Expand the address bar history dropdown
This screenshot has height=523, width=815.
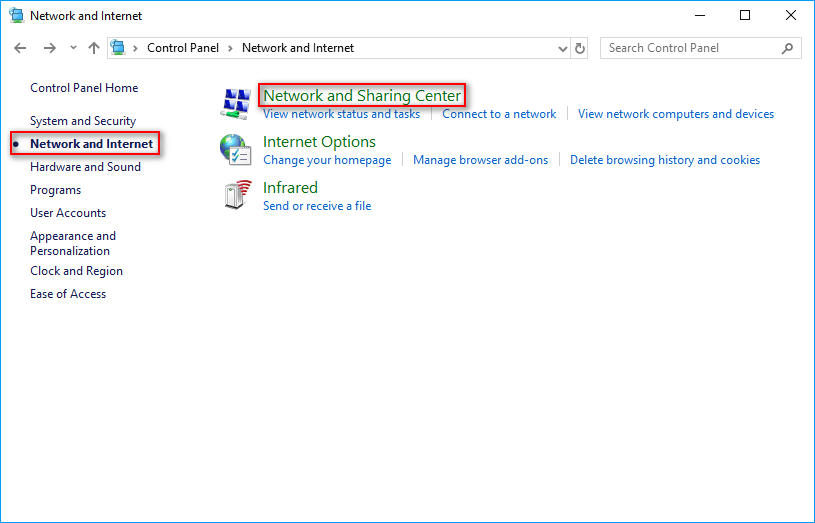pos(562,48)
